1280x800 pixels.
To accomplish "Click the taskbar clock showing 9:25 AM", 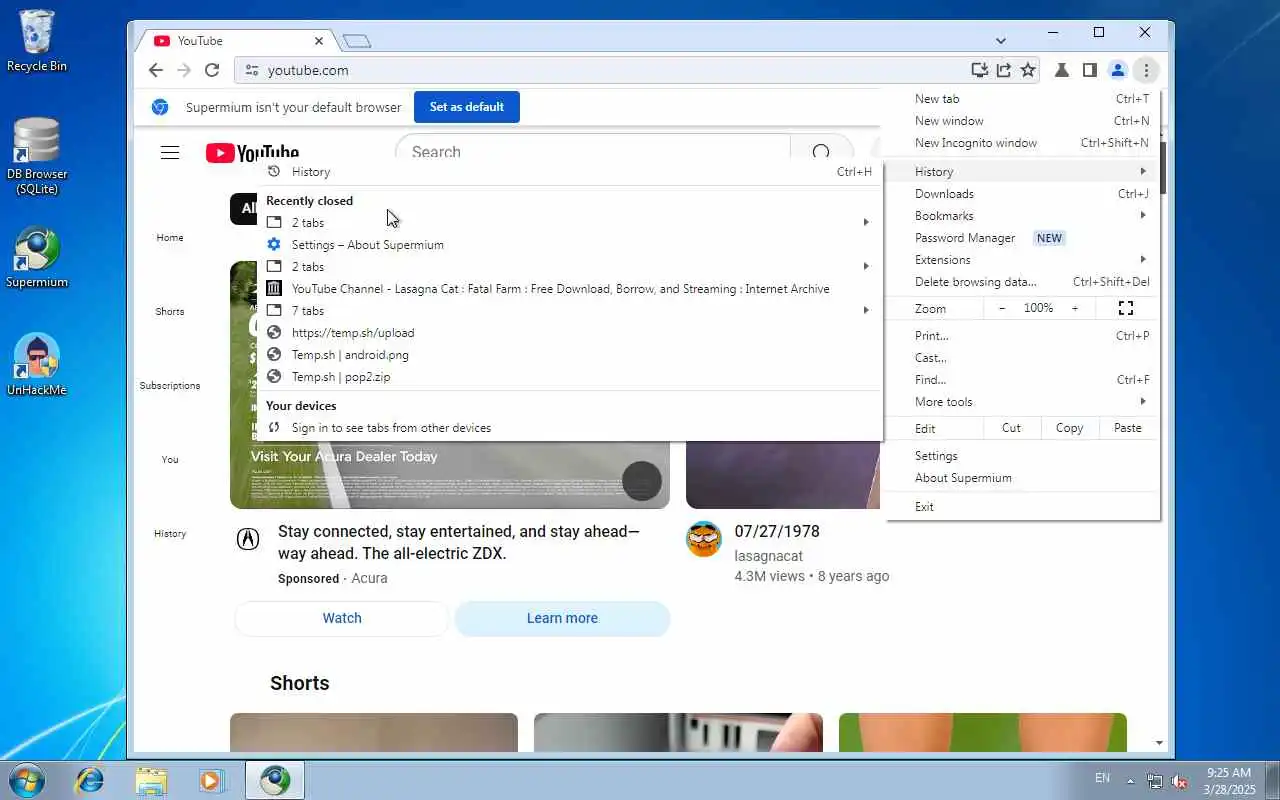I will pyautogui.click(x=1229, y=781).
